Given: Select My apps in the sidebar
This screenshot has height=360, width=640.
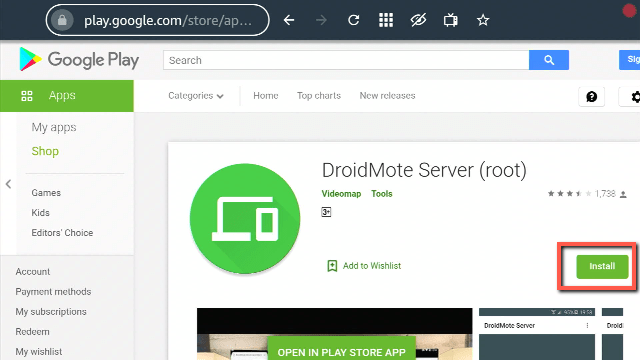Looking at the screenshot, I should pos(54,127).
